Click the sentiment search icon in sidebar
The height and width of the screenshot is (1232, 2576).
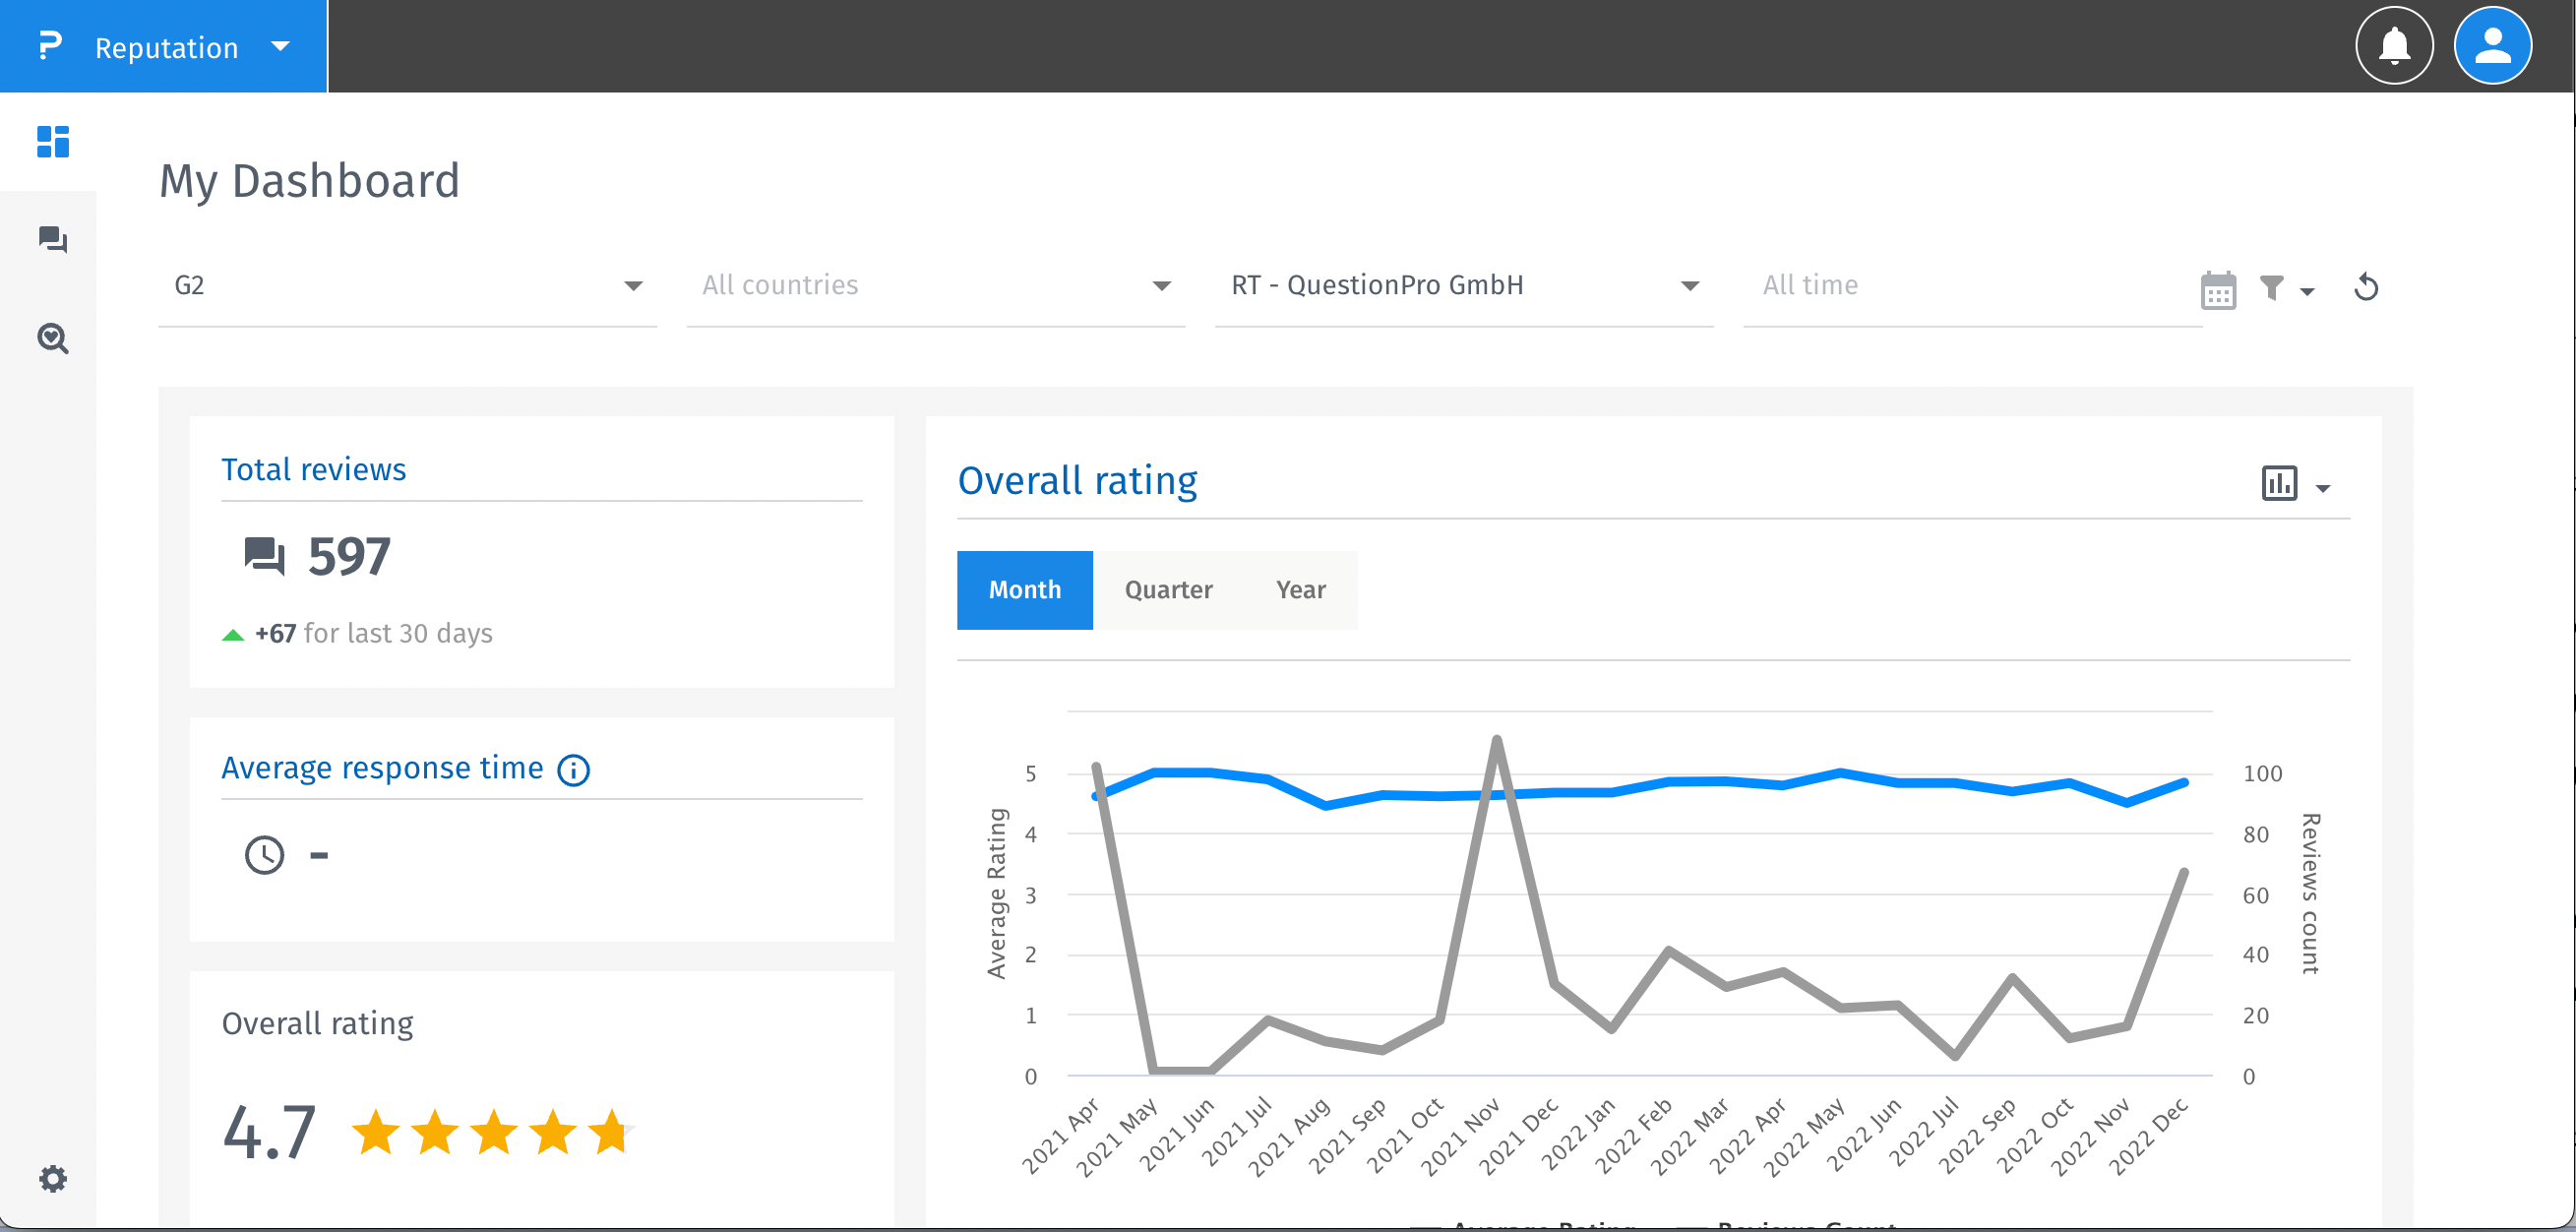(52, 339)
